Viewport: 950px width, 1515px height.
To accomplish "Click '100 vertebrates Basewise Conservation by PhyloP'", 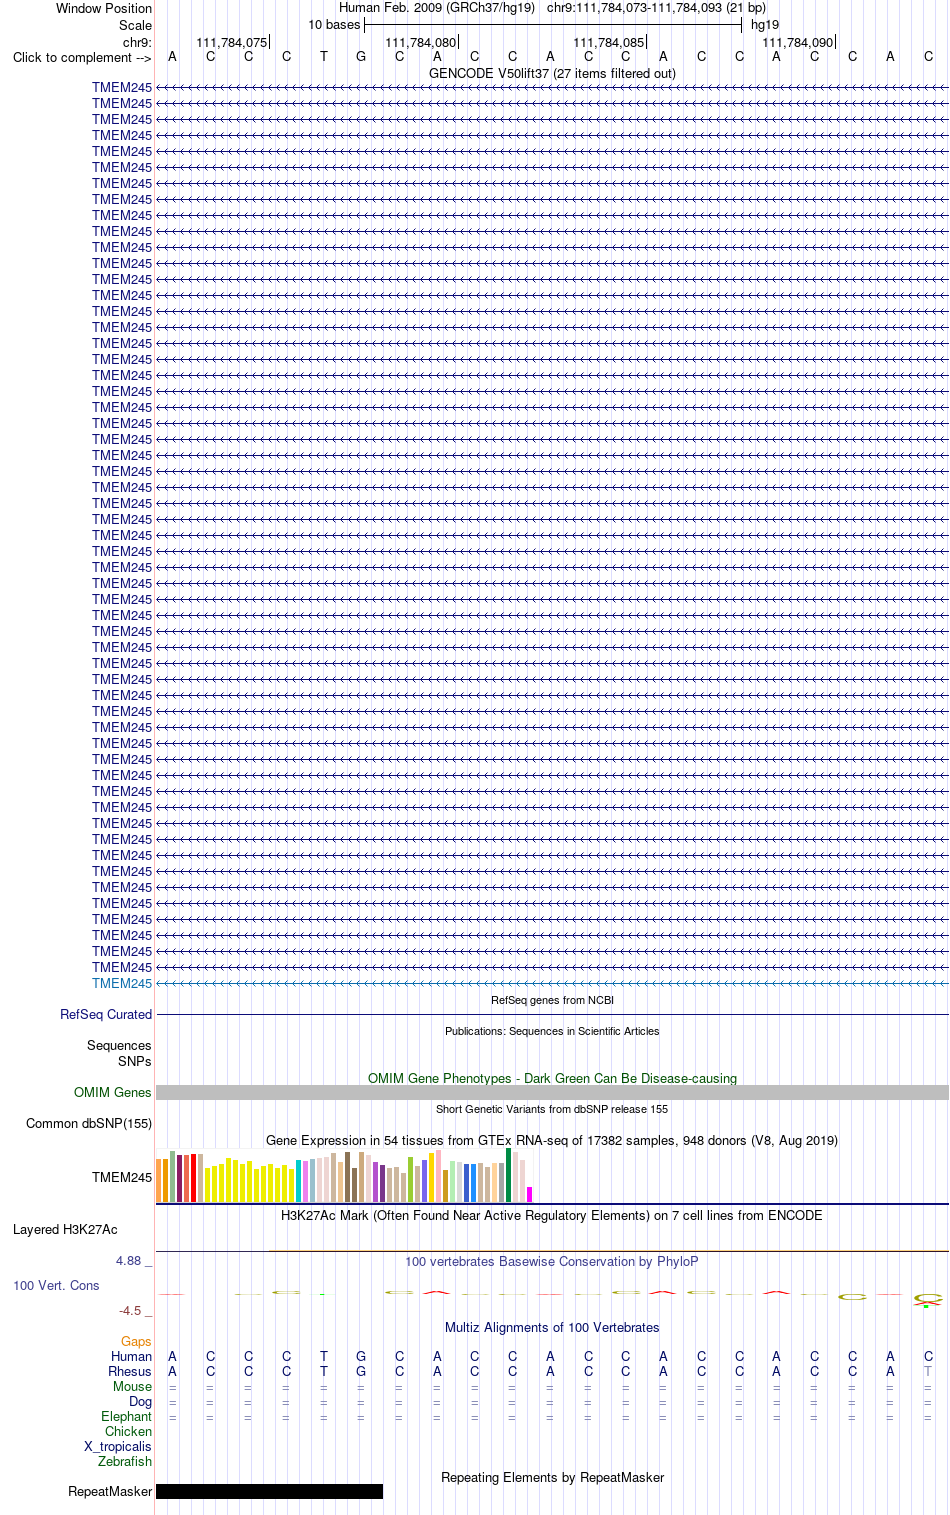I will (552, 1261).
